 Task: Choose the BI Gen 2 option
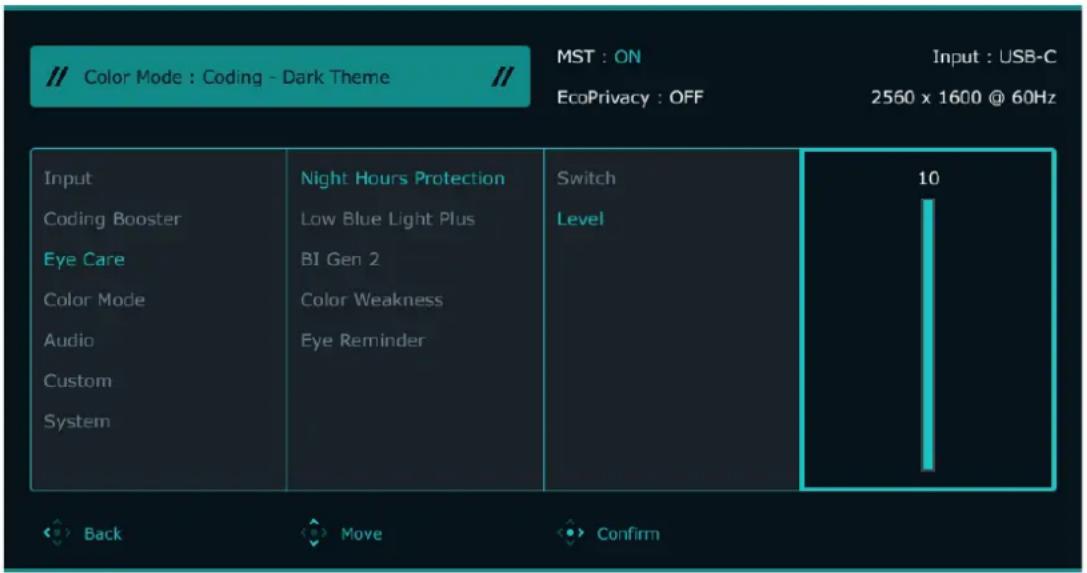tap(340, 259)
